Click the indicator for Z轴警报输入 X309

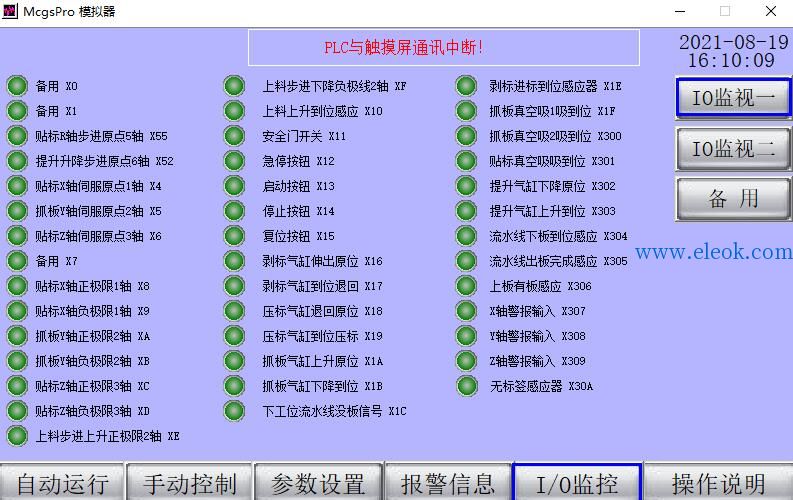tap(466, 361)
